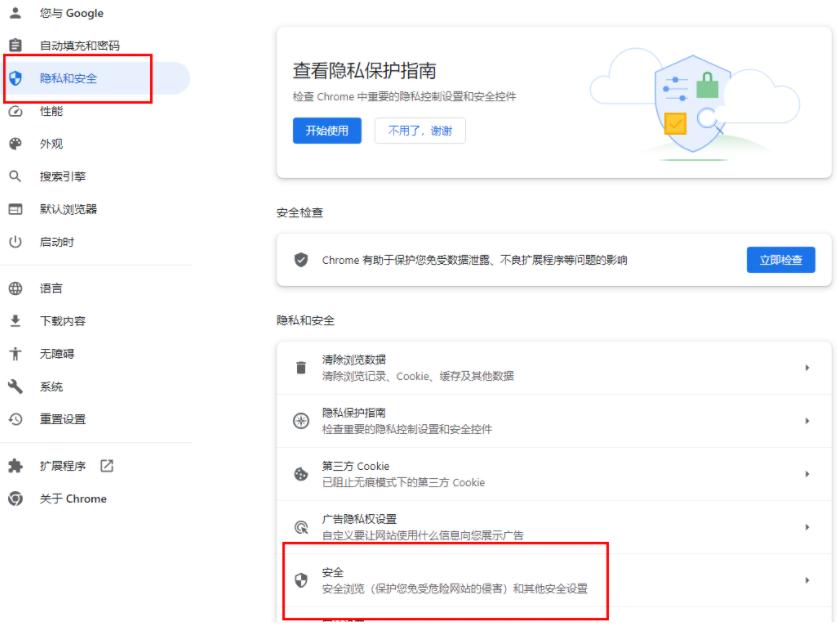
Task: Click the speedometer icon for 性能
Action: [x=15, y=111]
